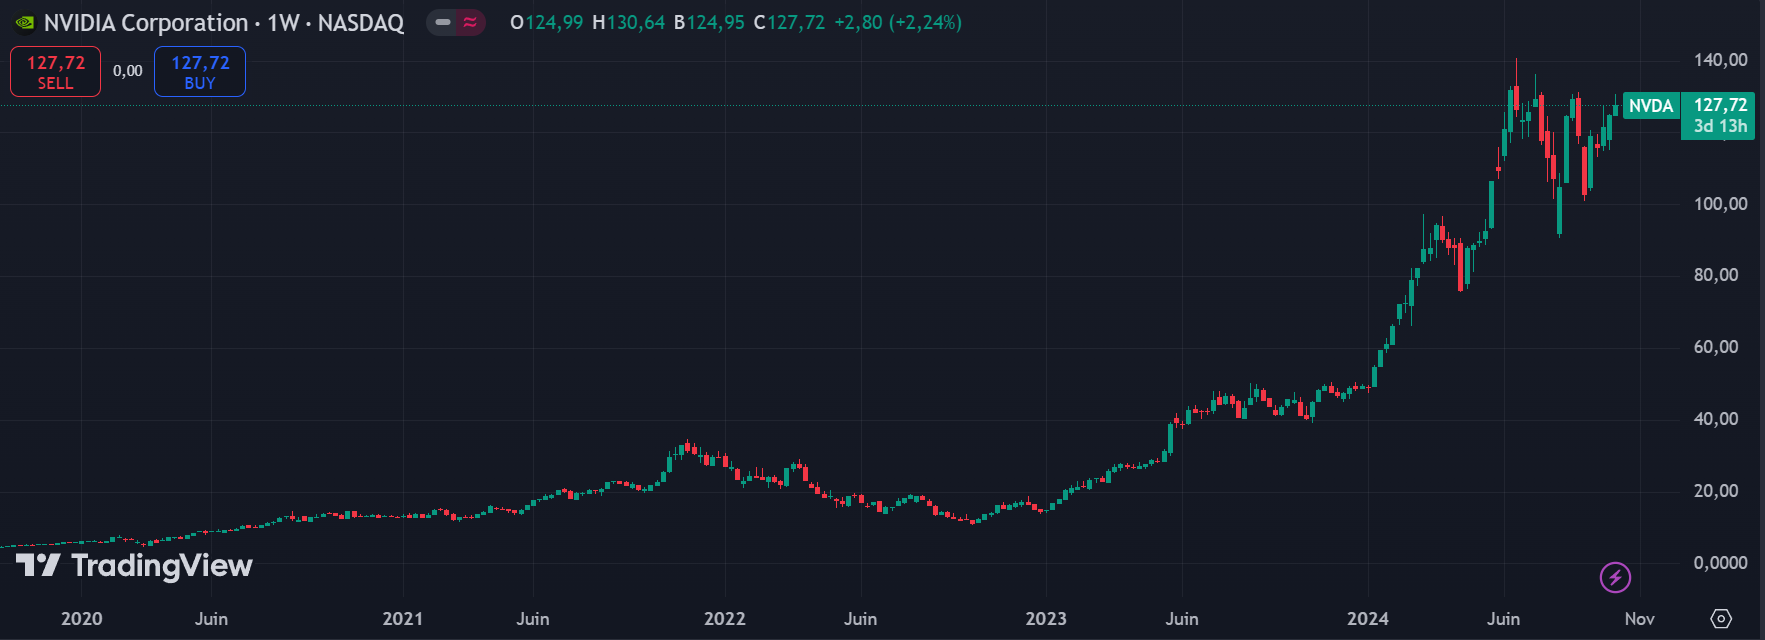Image resolution: width=1765 pixels, height=640 pixels.
Task: Click the change value +2,80 (+2,24%)
Action: pyautogui.click(x=898, y=22)
